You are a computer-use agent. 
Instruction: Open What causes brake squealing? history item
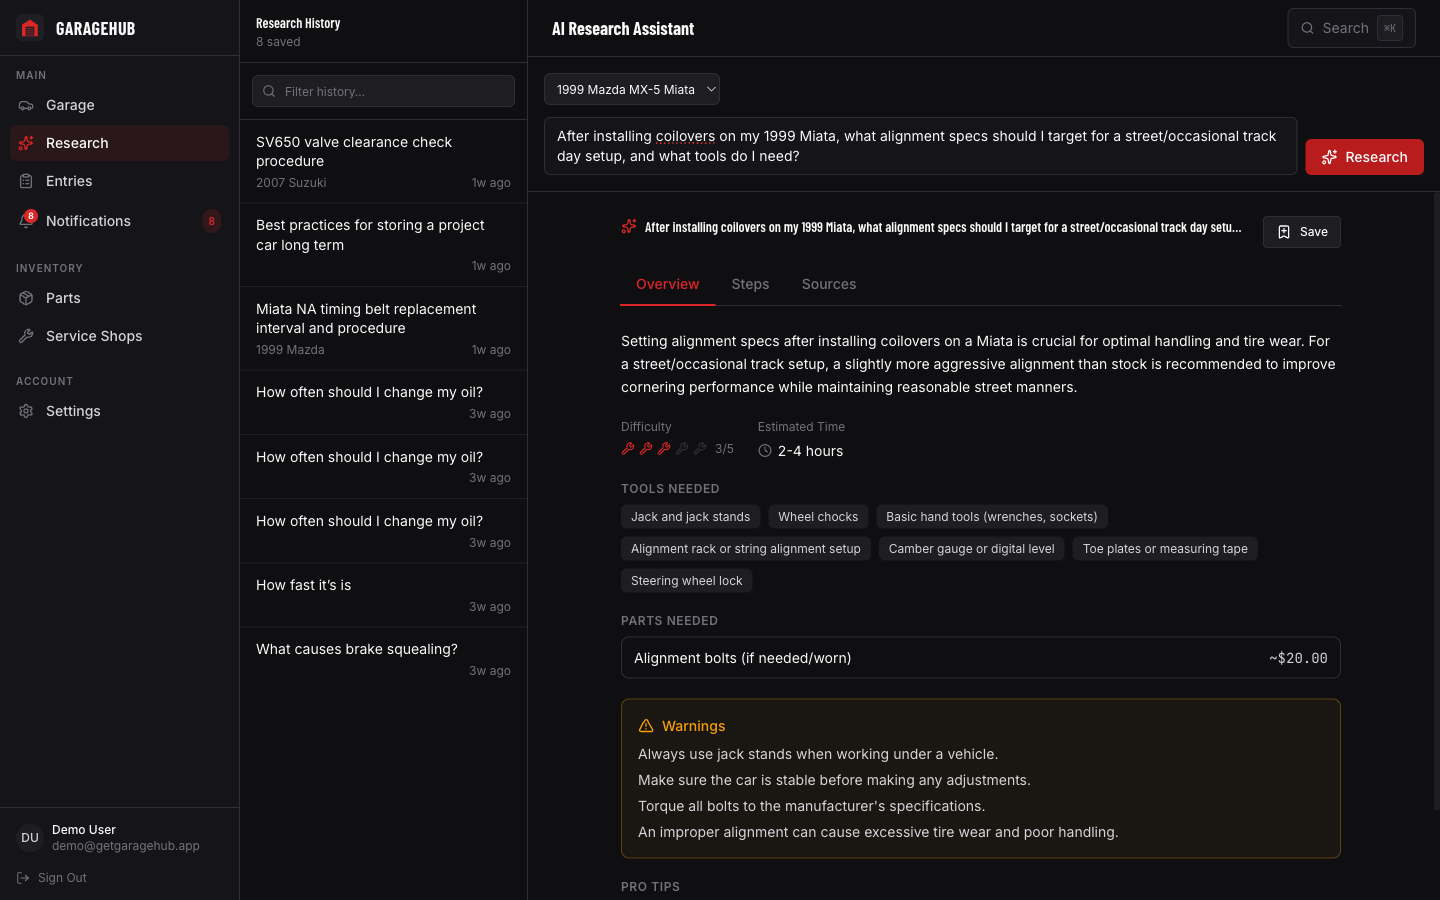click(383, 659)
